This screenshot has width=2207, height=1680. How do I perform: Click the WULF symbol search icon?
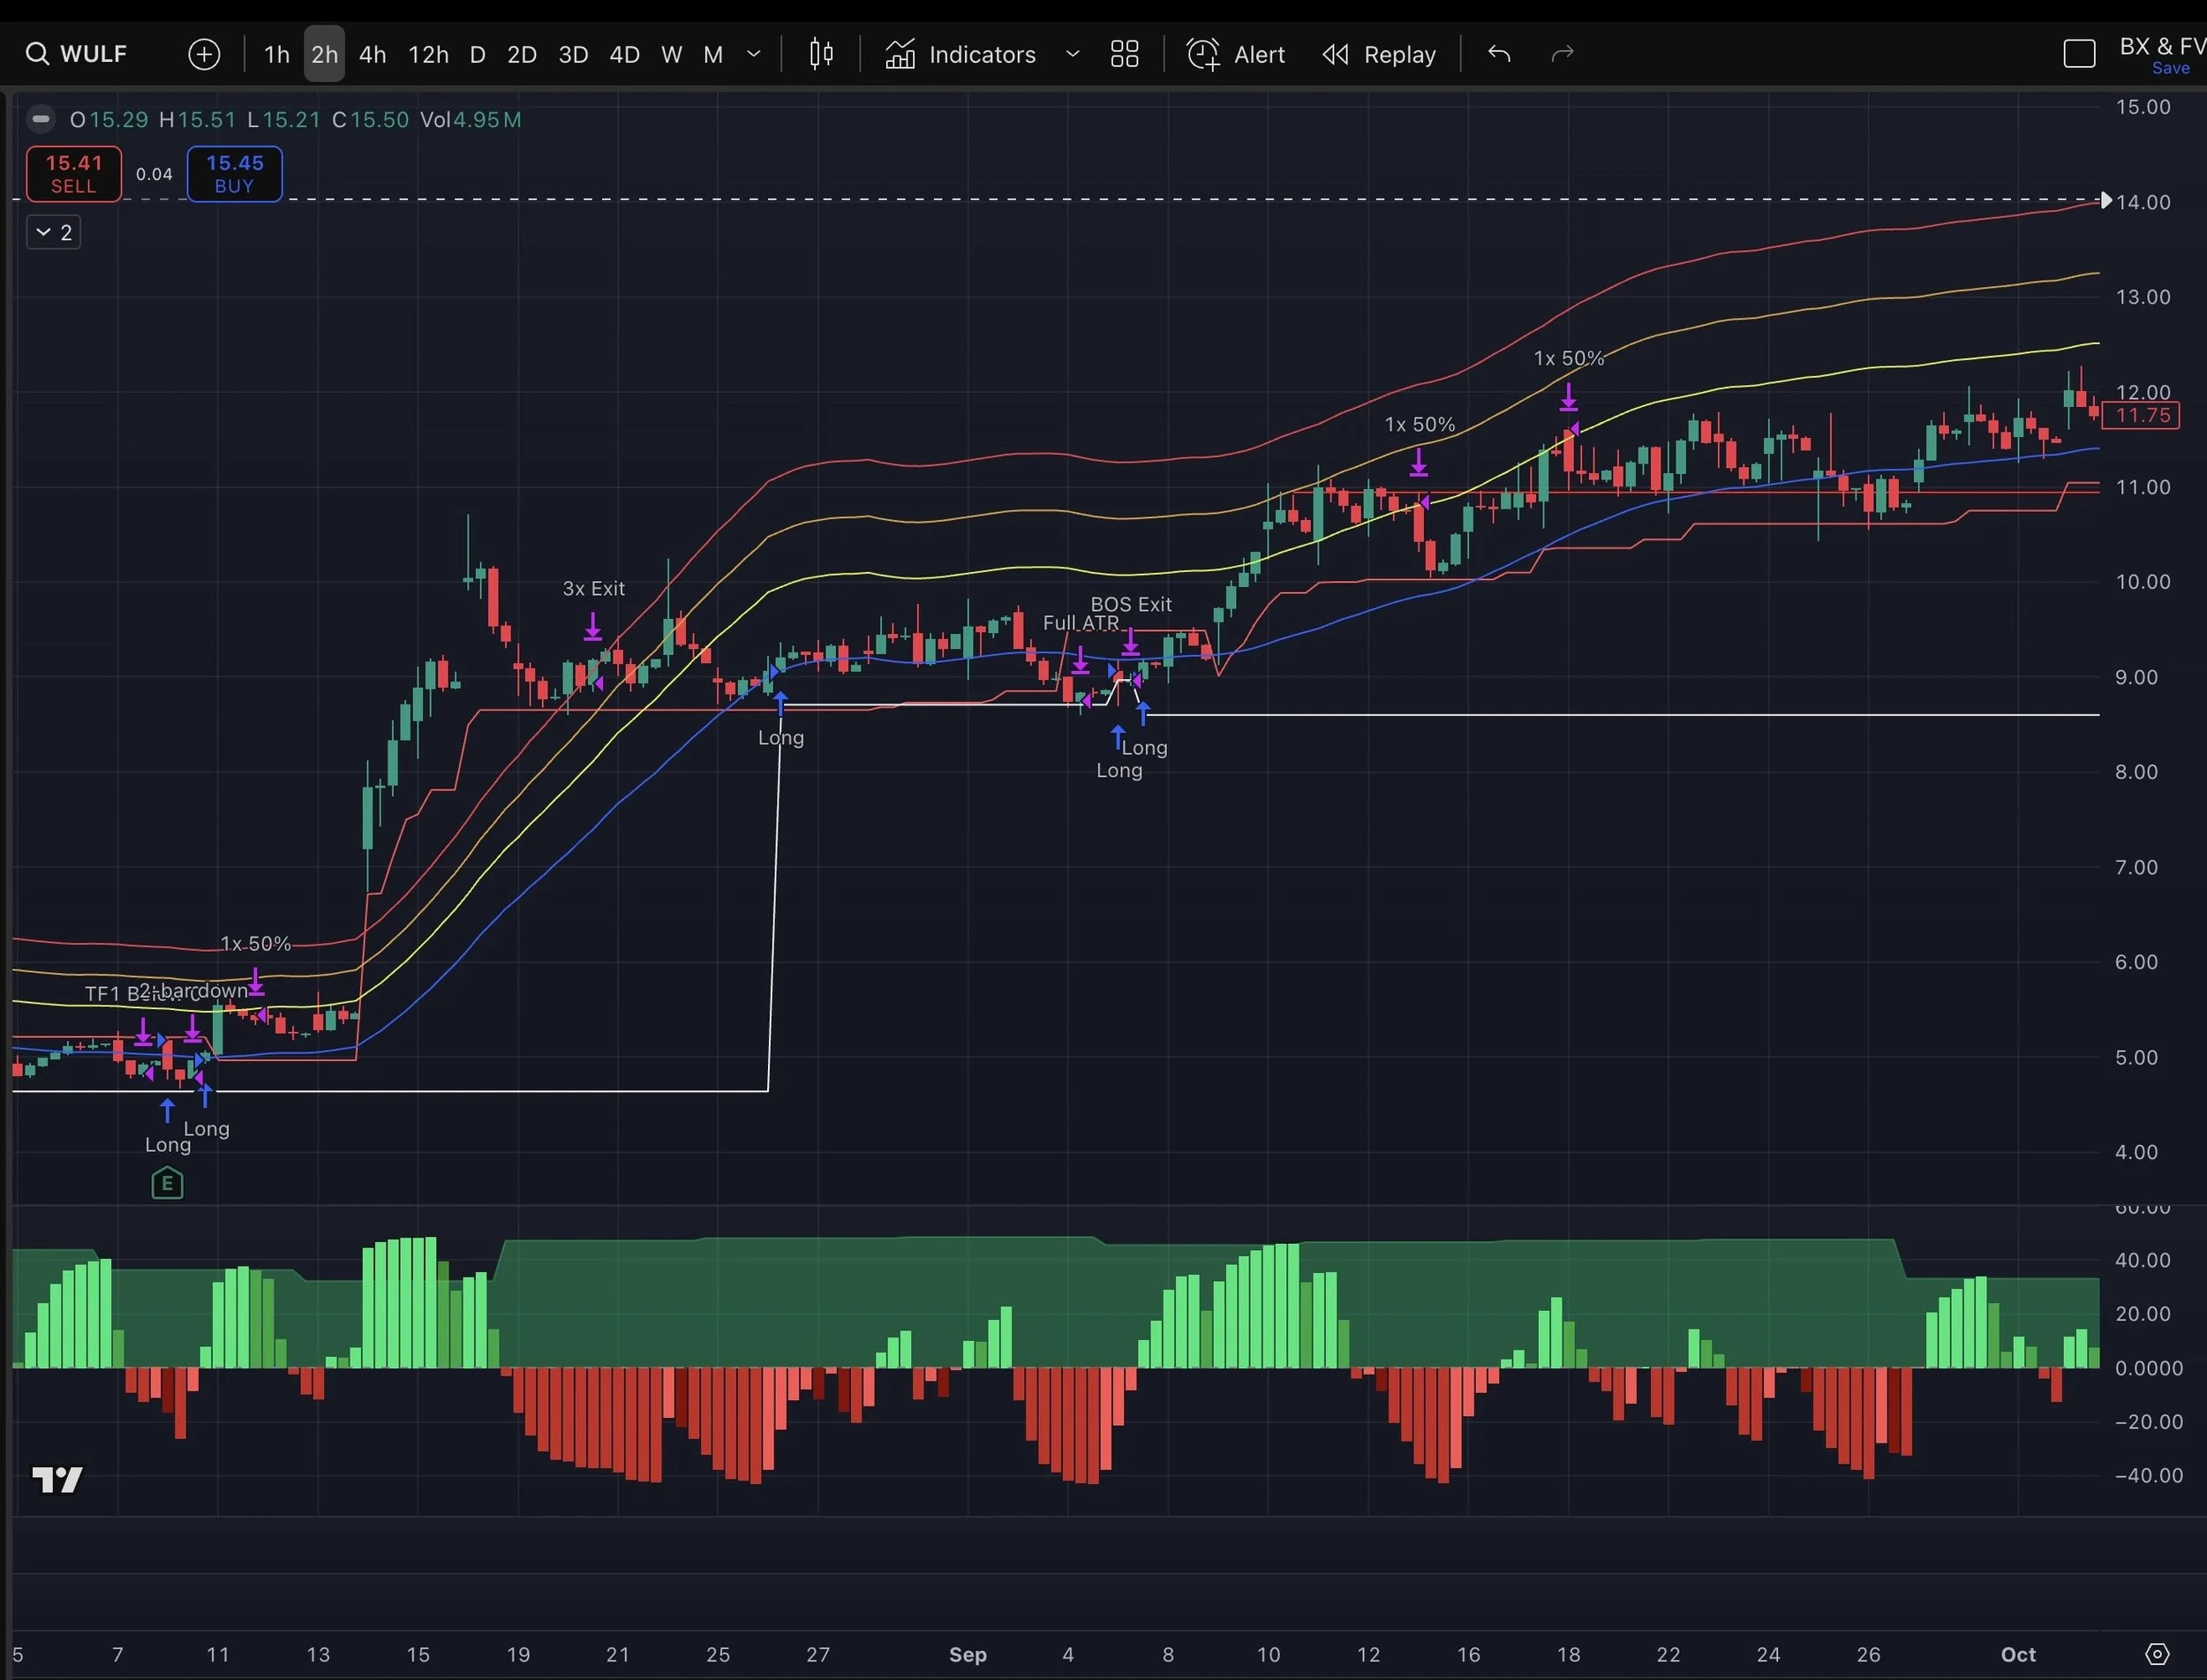pos(37,54)
